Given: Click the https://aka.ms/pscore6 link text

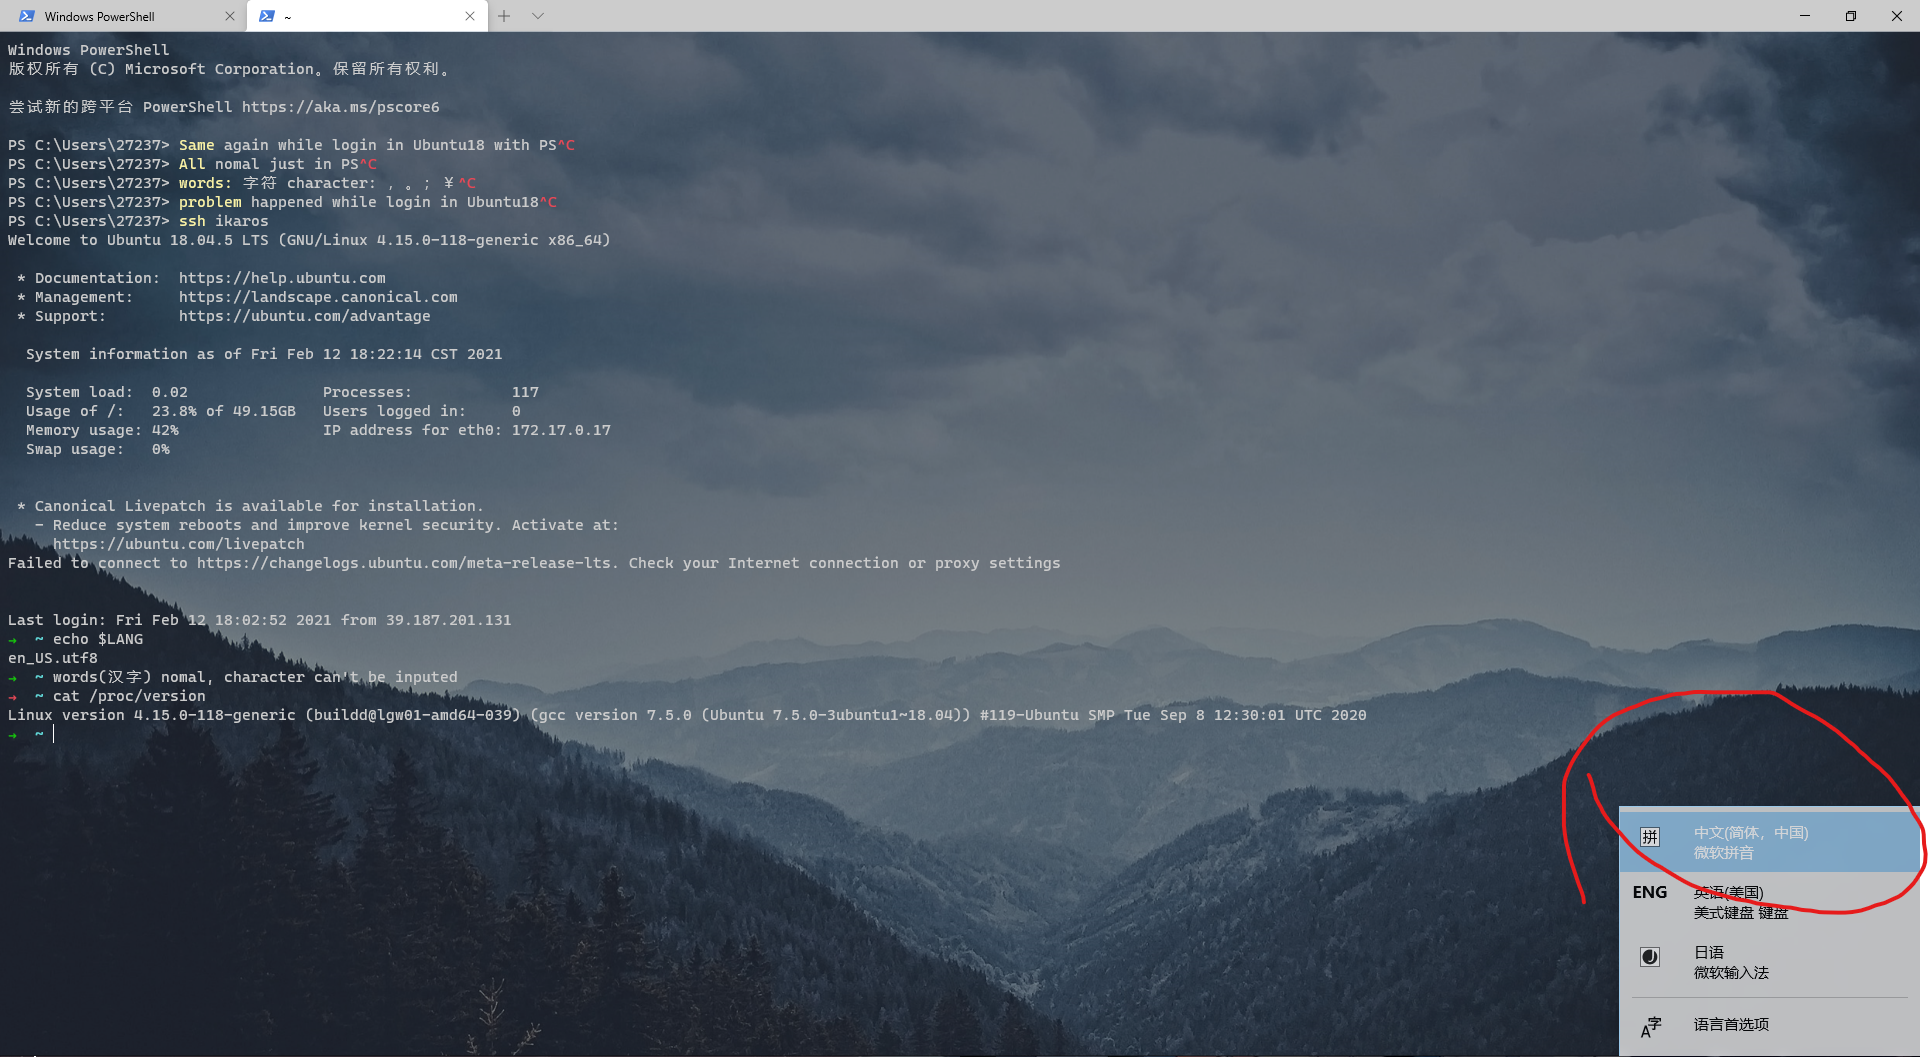Looking at the screenshot, I should coord(340,107).
